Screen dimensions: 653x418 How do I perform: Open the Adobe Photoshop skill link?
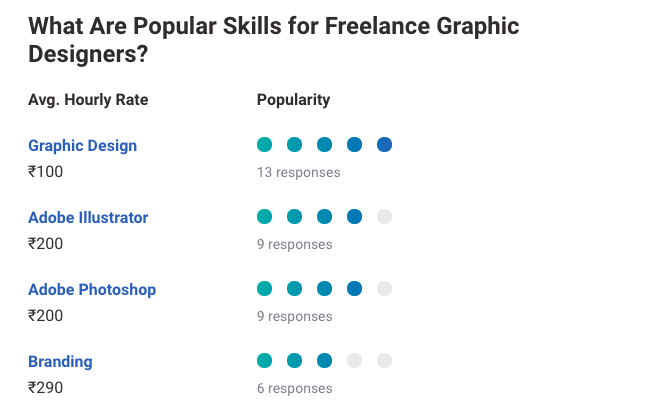92,289
